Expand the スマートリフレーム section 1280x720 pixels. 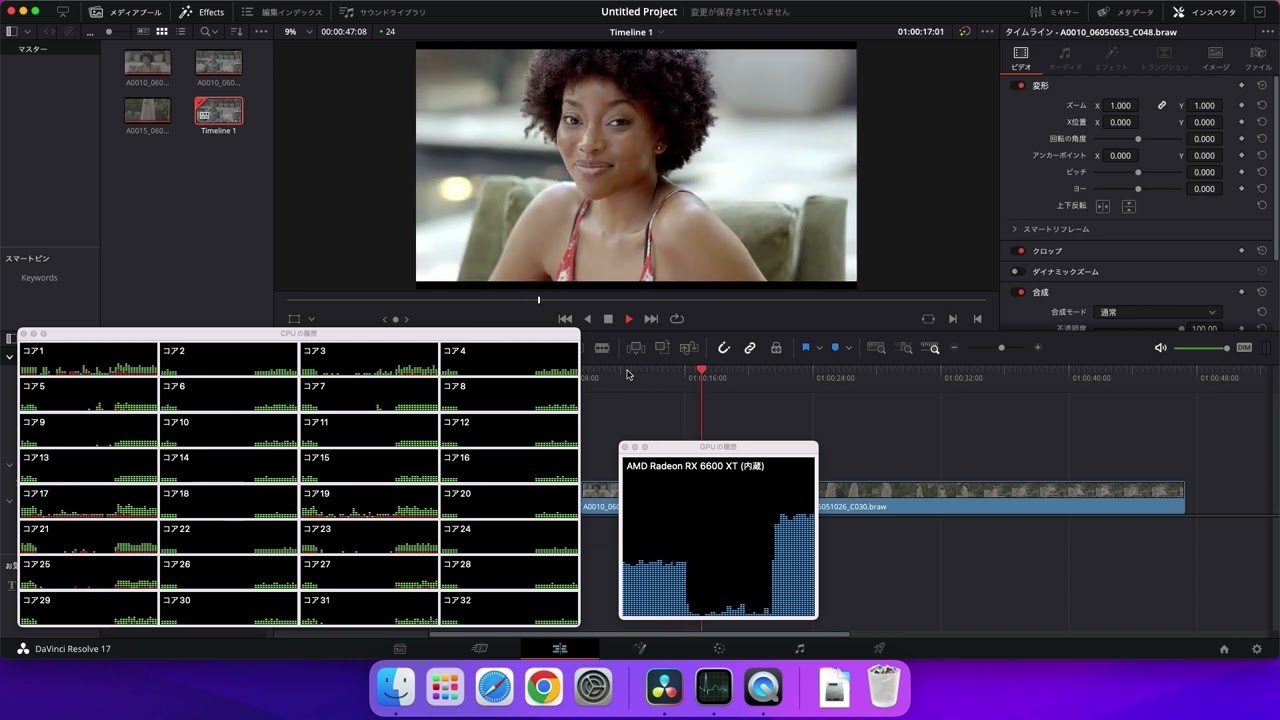tap(1014, 229)
